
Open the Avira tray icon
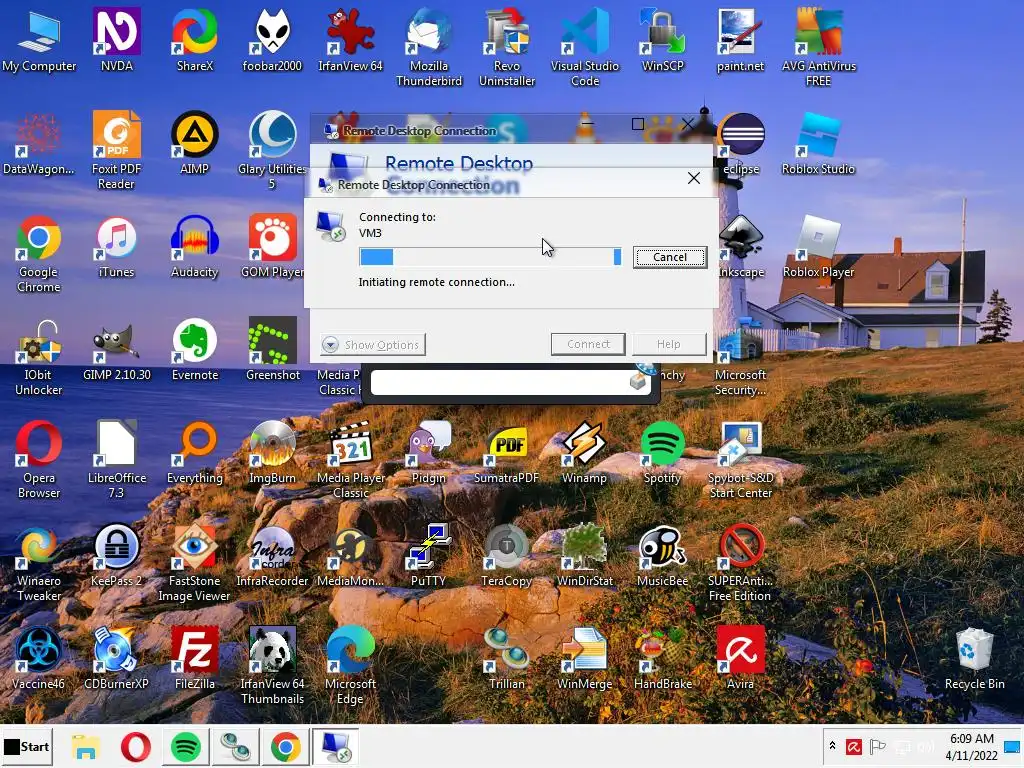pyautogui.click(x=853, y=746)
